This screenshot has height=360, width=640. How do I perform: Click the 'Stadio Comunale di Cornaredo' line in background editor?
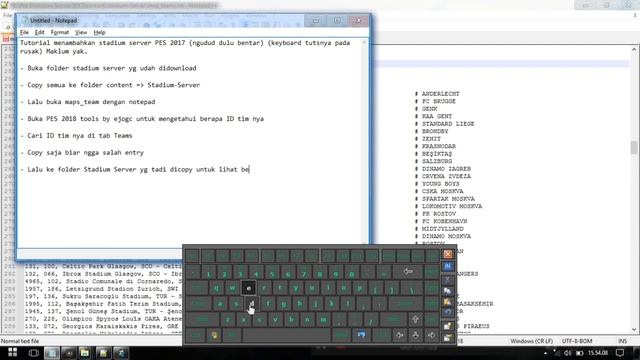[x=103, y=281]
